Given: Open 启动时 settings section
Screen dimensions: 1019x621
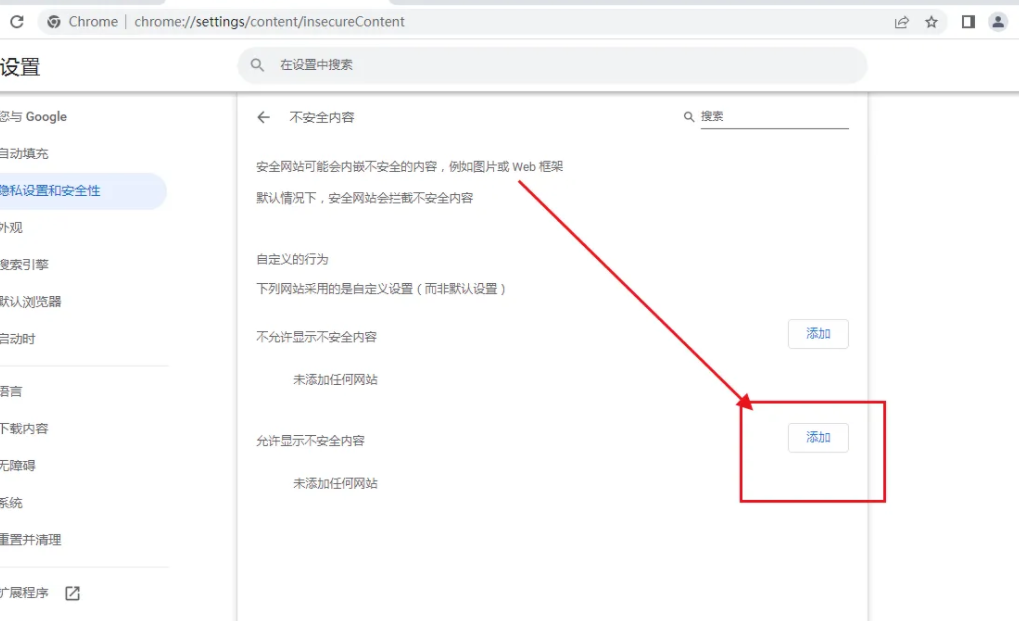Looking at the screenshot, I should click(18, 339).
